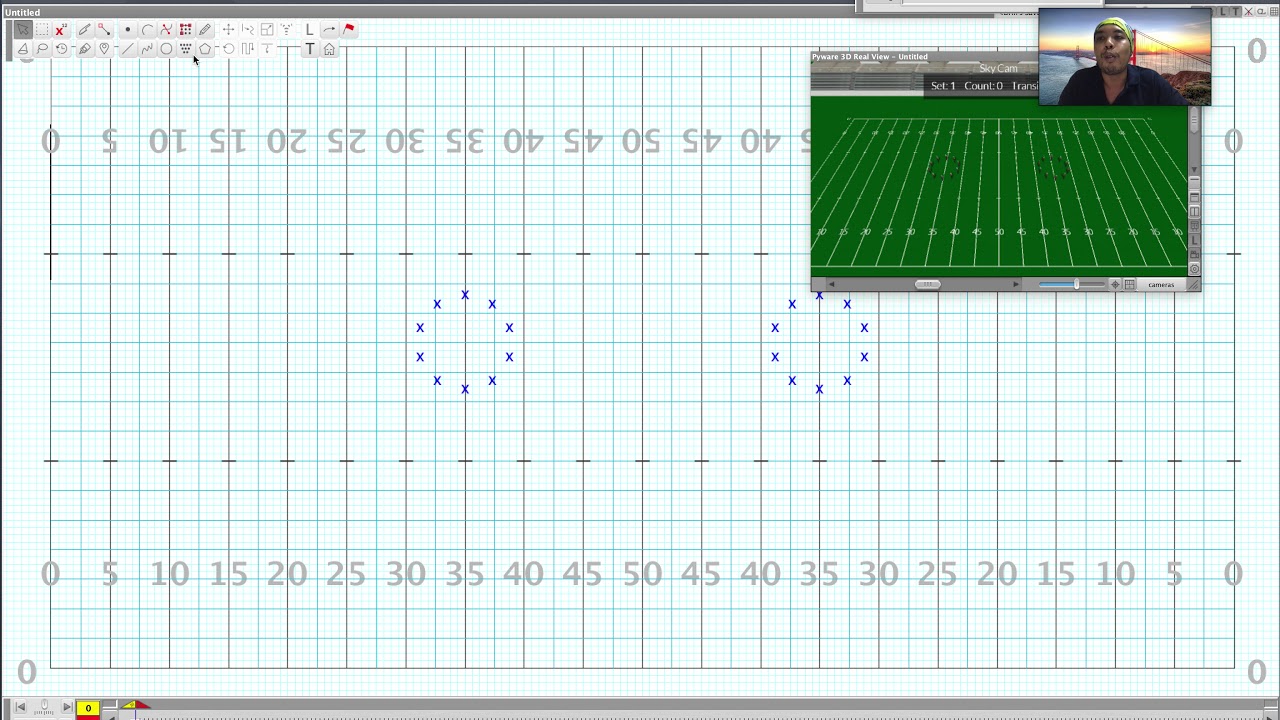Click left arrow of Real View scrollbar
The height and width of the screenshot is (720, 1280).
click(831, 285)
